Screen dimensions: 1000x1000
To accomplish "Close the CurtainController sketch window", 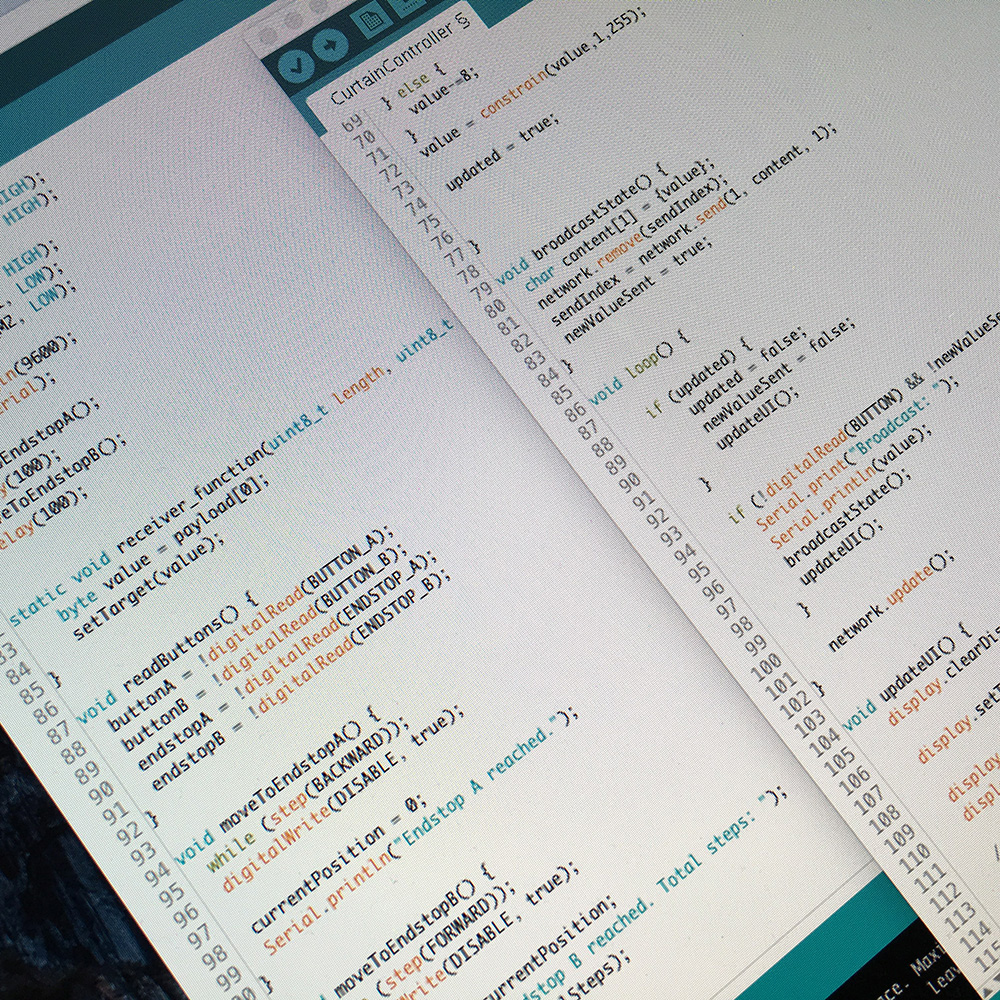I will pos(268,34).
